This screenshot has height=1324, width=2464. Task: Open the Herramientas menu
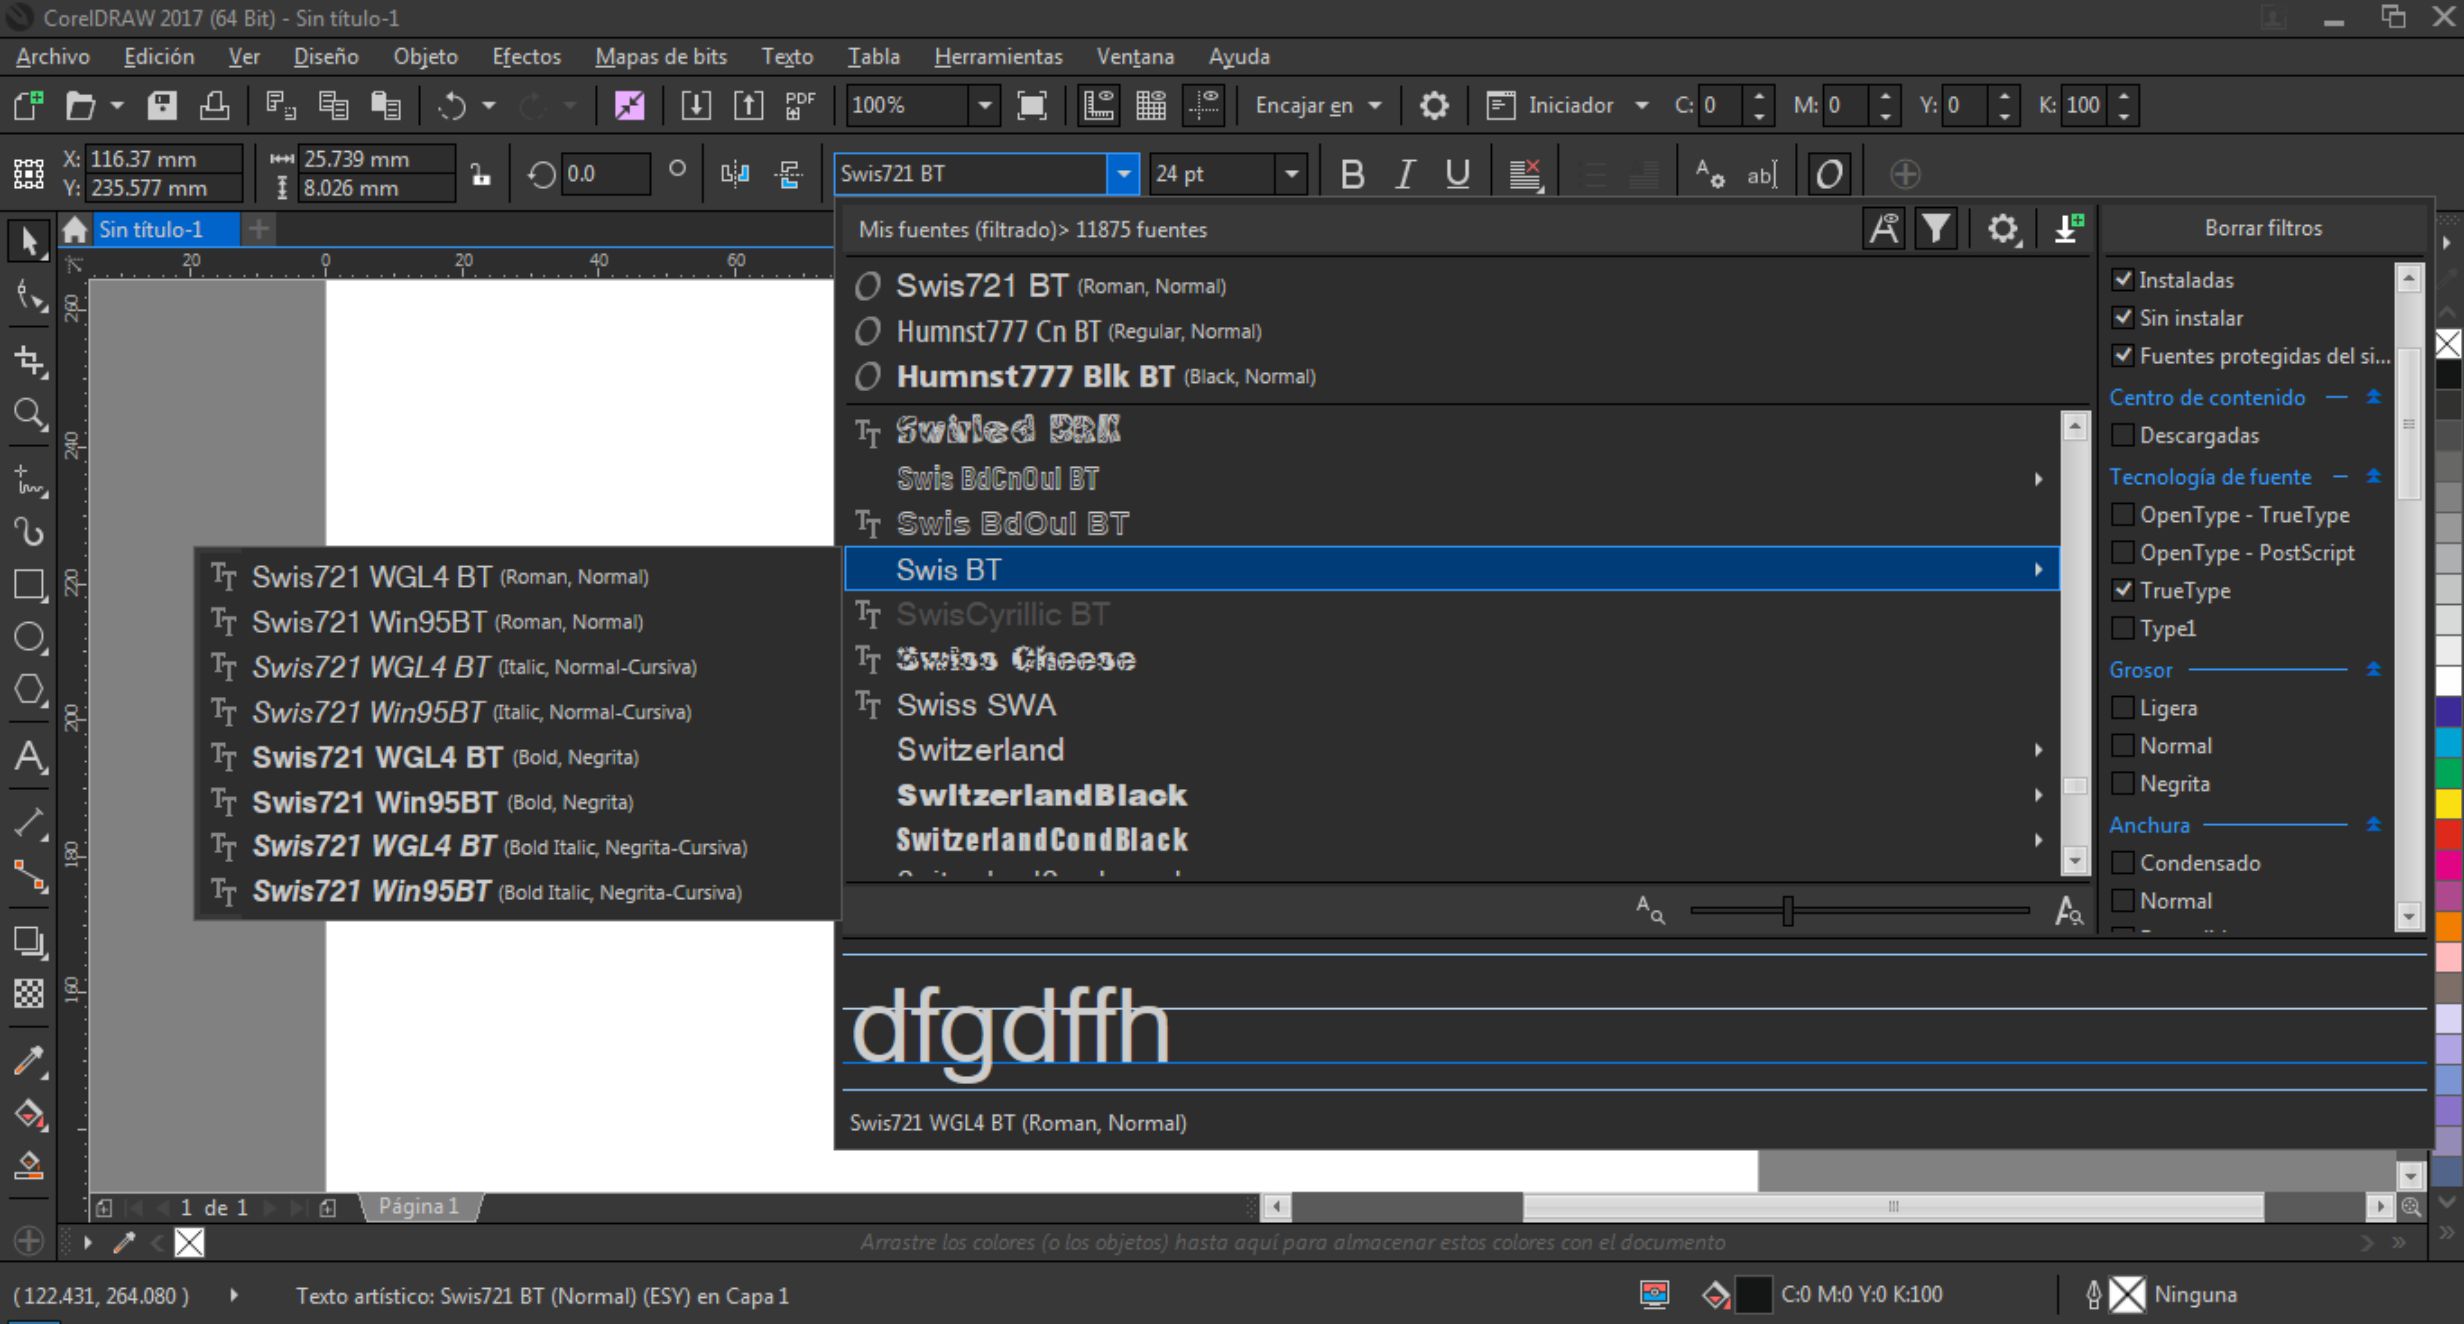(998, 57)
